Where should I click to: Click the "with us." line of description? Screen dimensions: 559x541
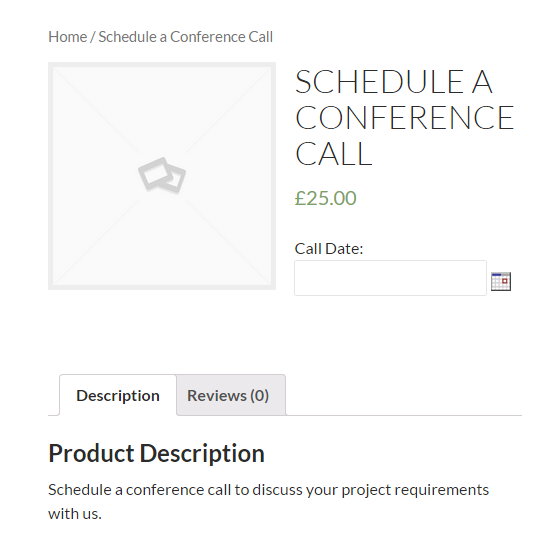click(x=75, y=514)
